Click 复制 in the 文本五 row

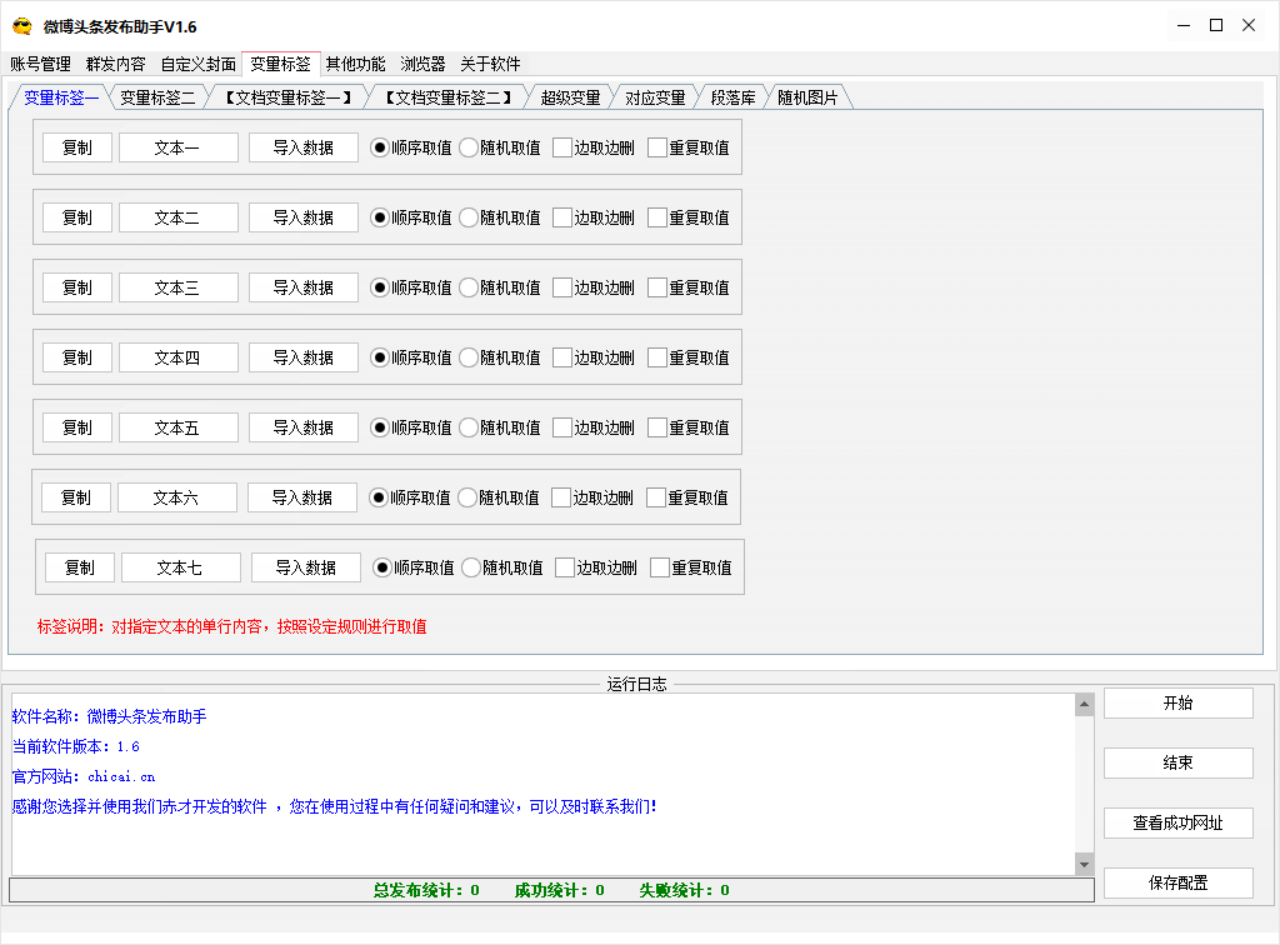[x=77, y=427]
